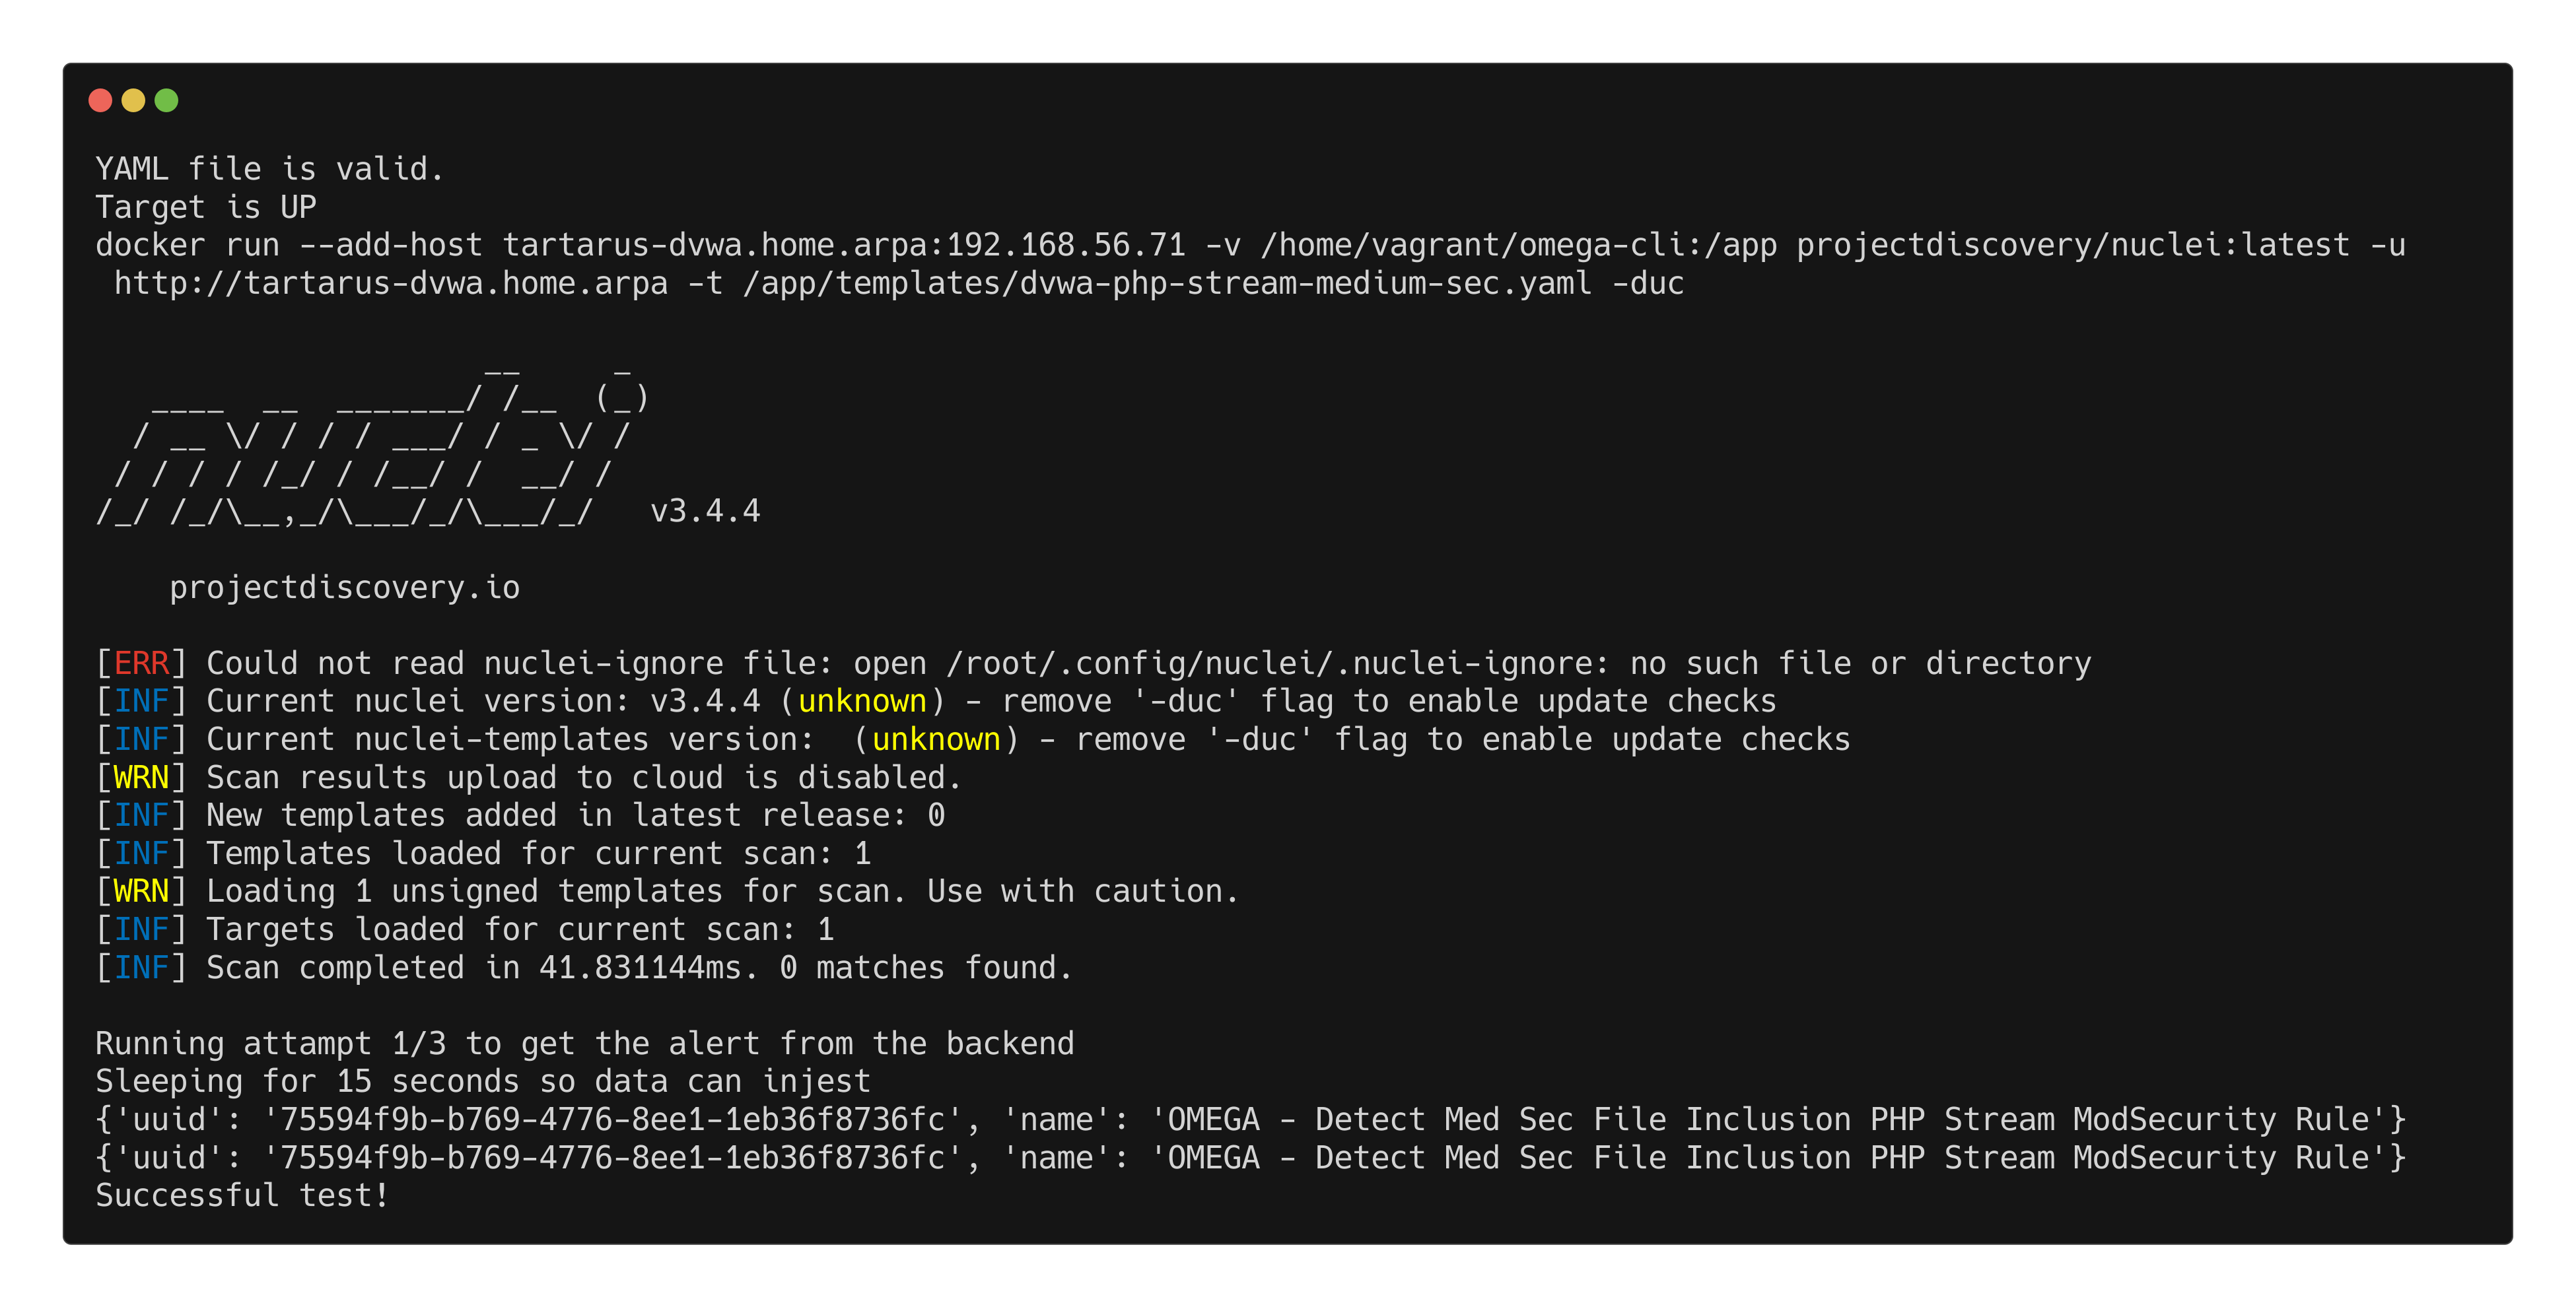Click WRN tag before 'Scan results upload'

141,777
